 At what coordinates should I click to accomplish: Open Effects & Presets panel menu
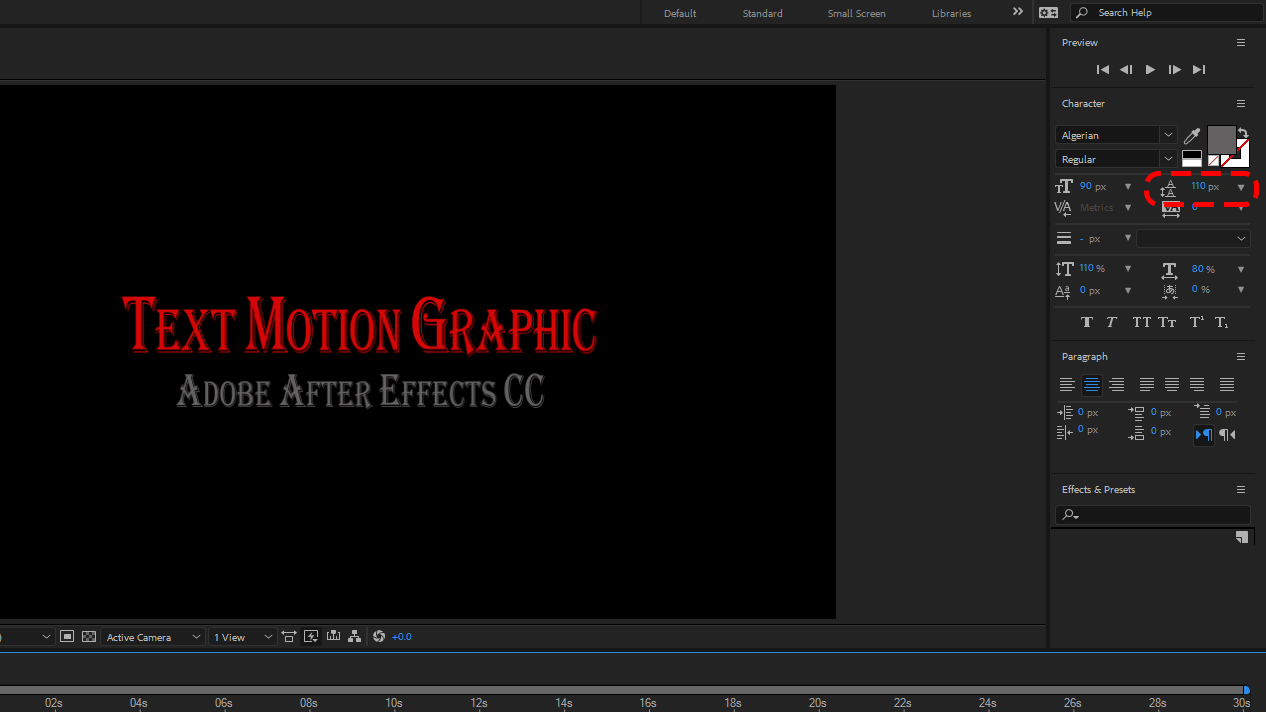click(x=1241, y=490)
